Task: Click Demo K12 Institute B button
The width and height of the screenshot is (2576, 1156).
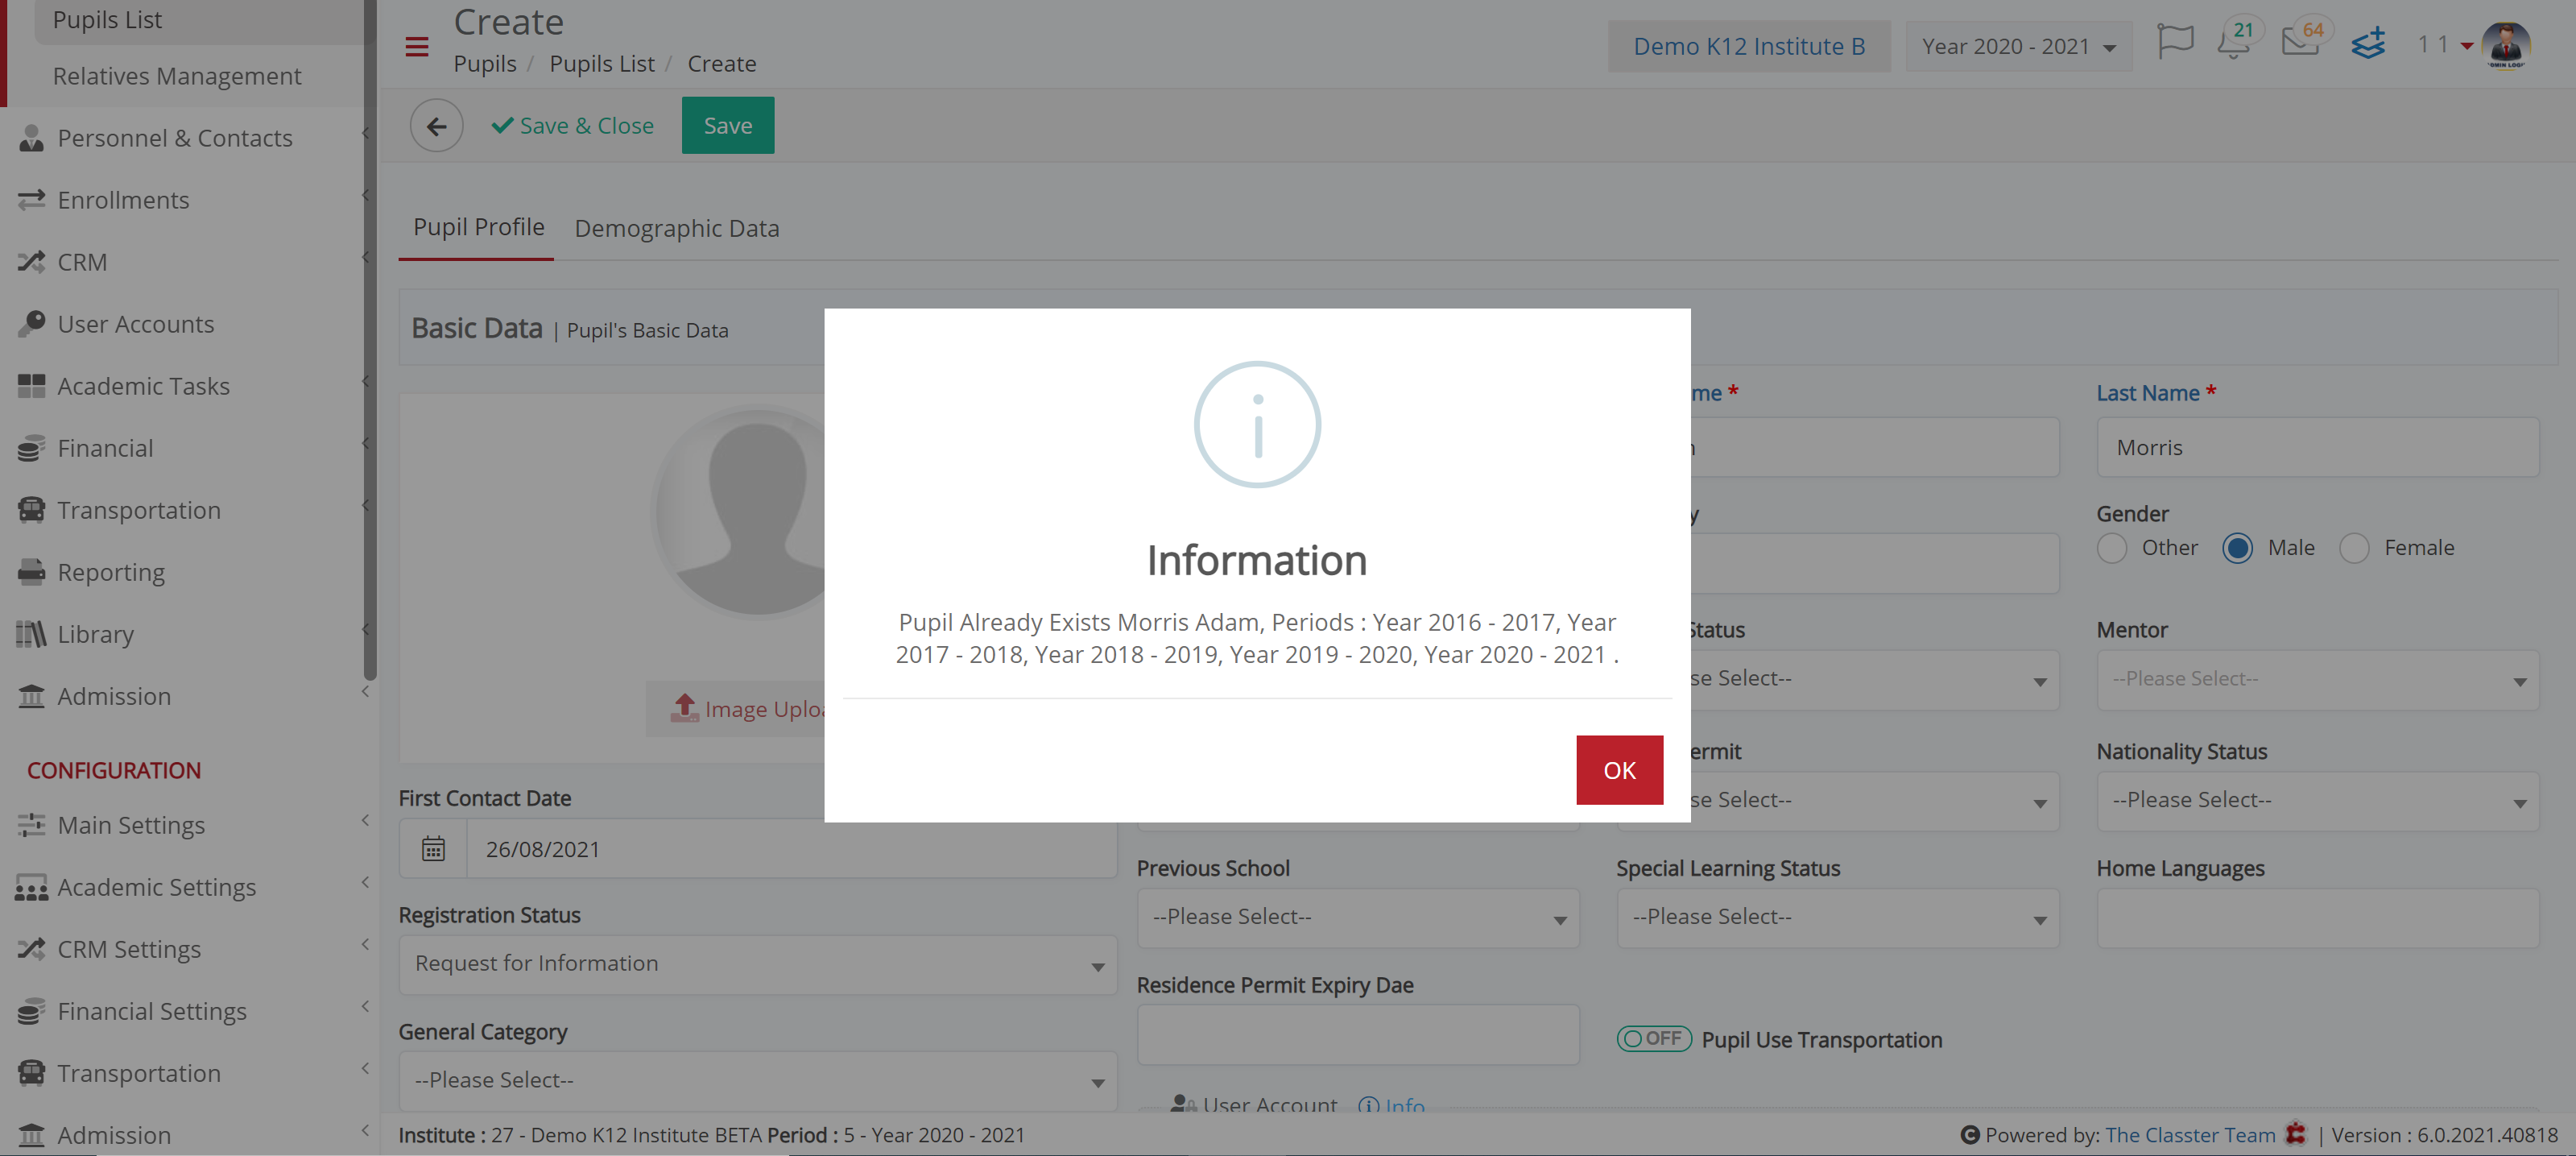Action: [1748, 46]
